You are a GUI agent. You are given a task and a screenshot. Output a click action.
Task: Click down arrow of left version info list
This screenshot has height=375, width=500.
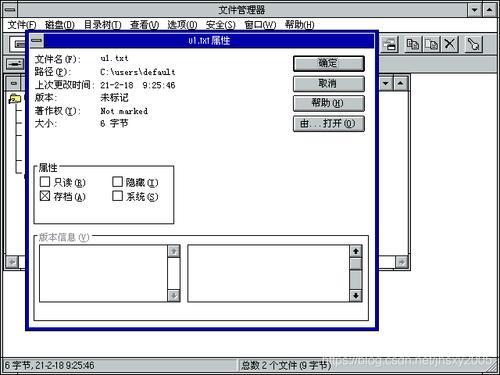[x=173, y=296]
